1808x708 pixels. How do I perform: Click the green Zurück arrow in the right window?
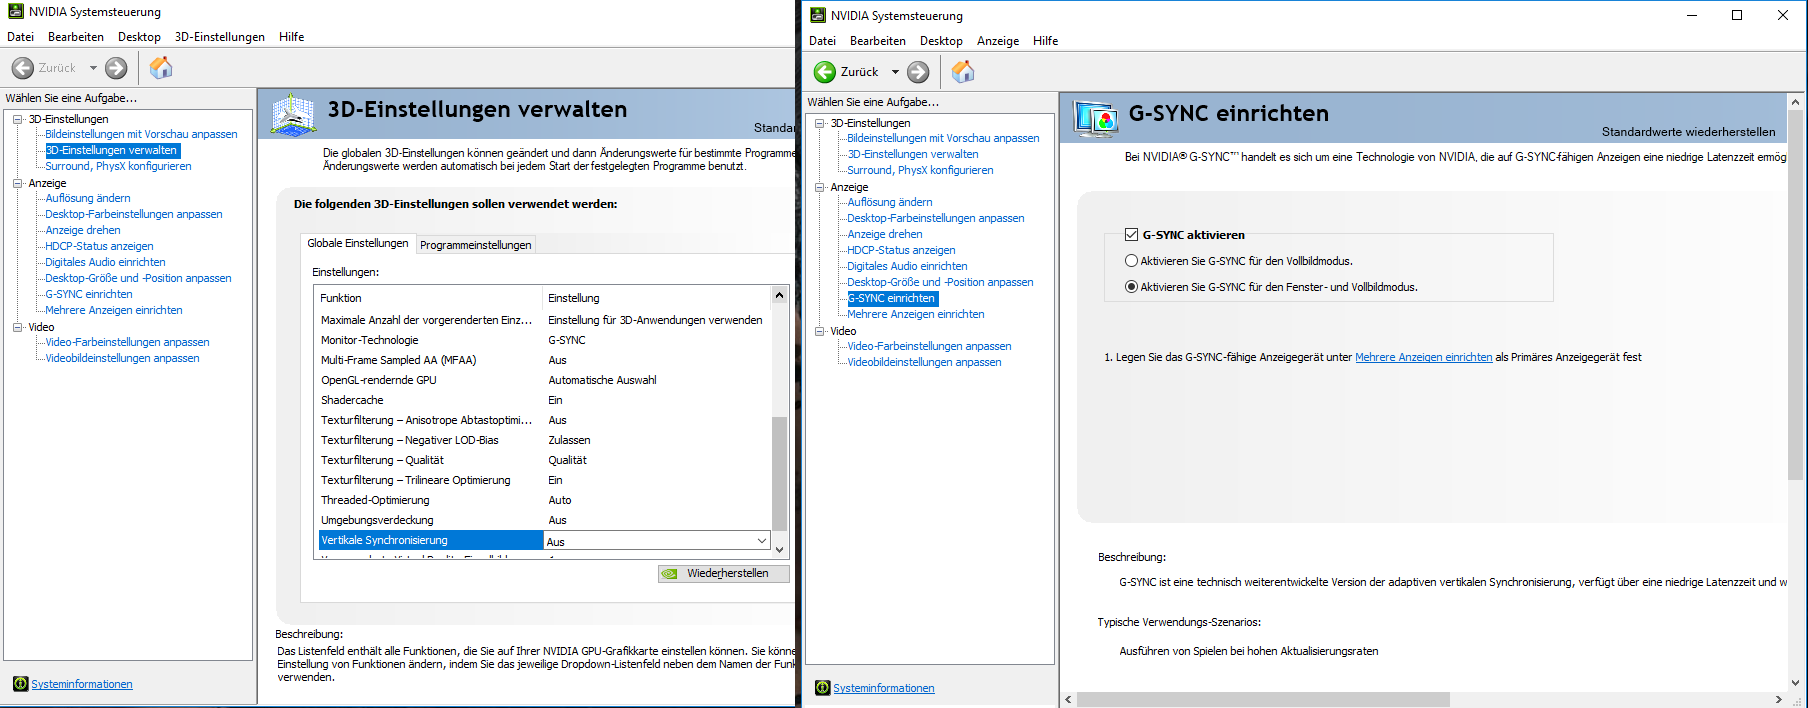coord(825,72)
